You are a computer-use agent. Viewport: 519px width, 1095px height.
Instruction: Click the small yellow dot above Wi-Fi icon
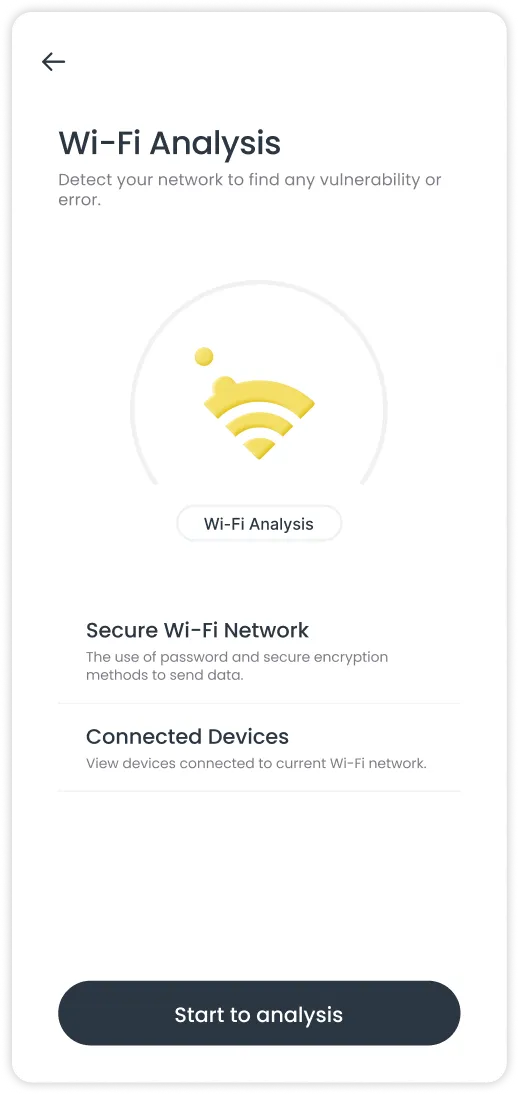[x=204, y=357]
